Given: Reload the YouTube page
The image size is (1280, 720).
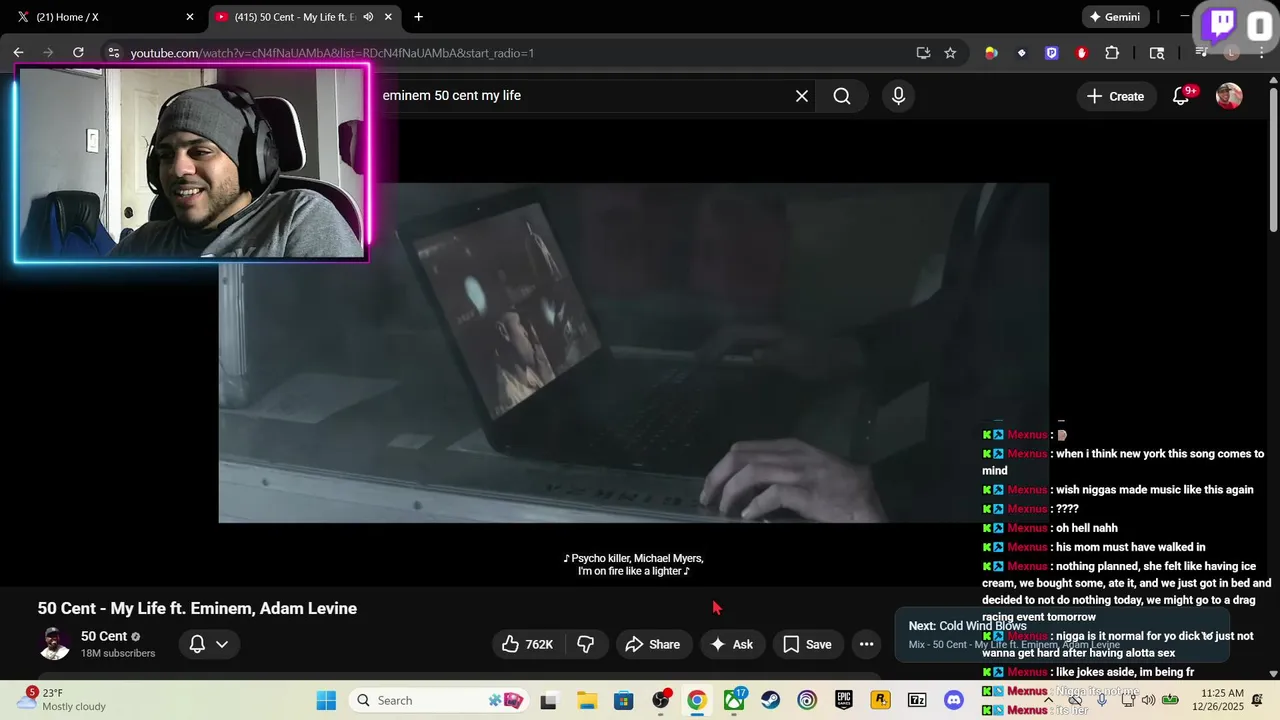Looking at the screenshot, I should click(78, 53).
